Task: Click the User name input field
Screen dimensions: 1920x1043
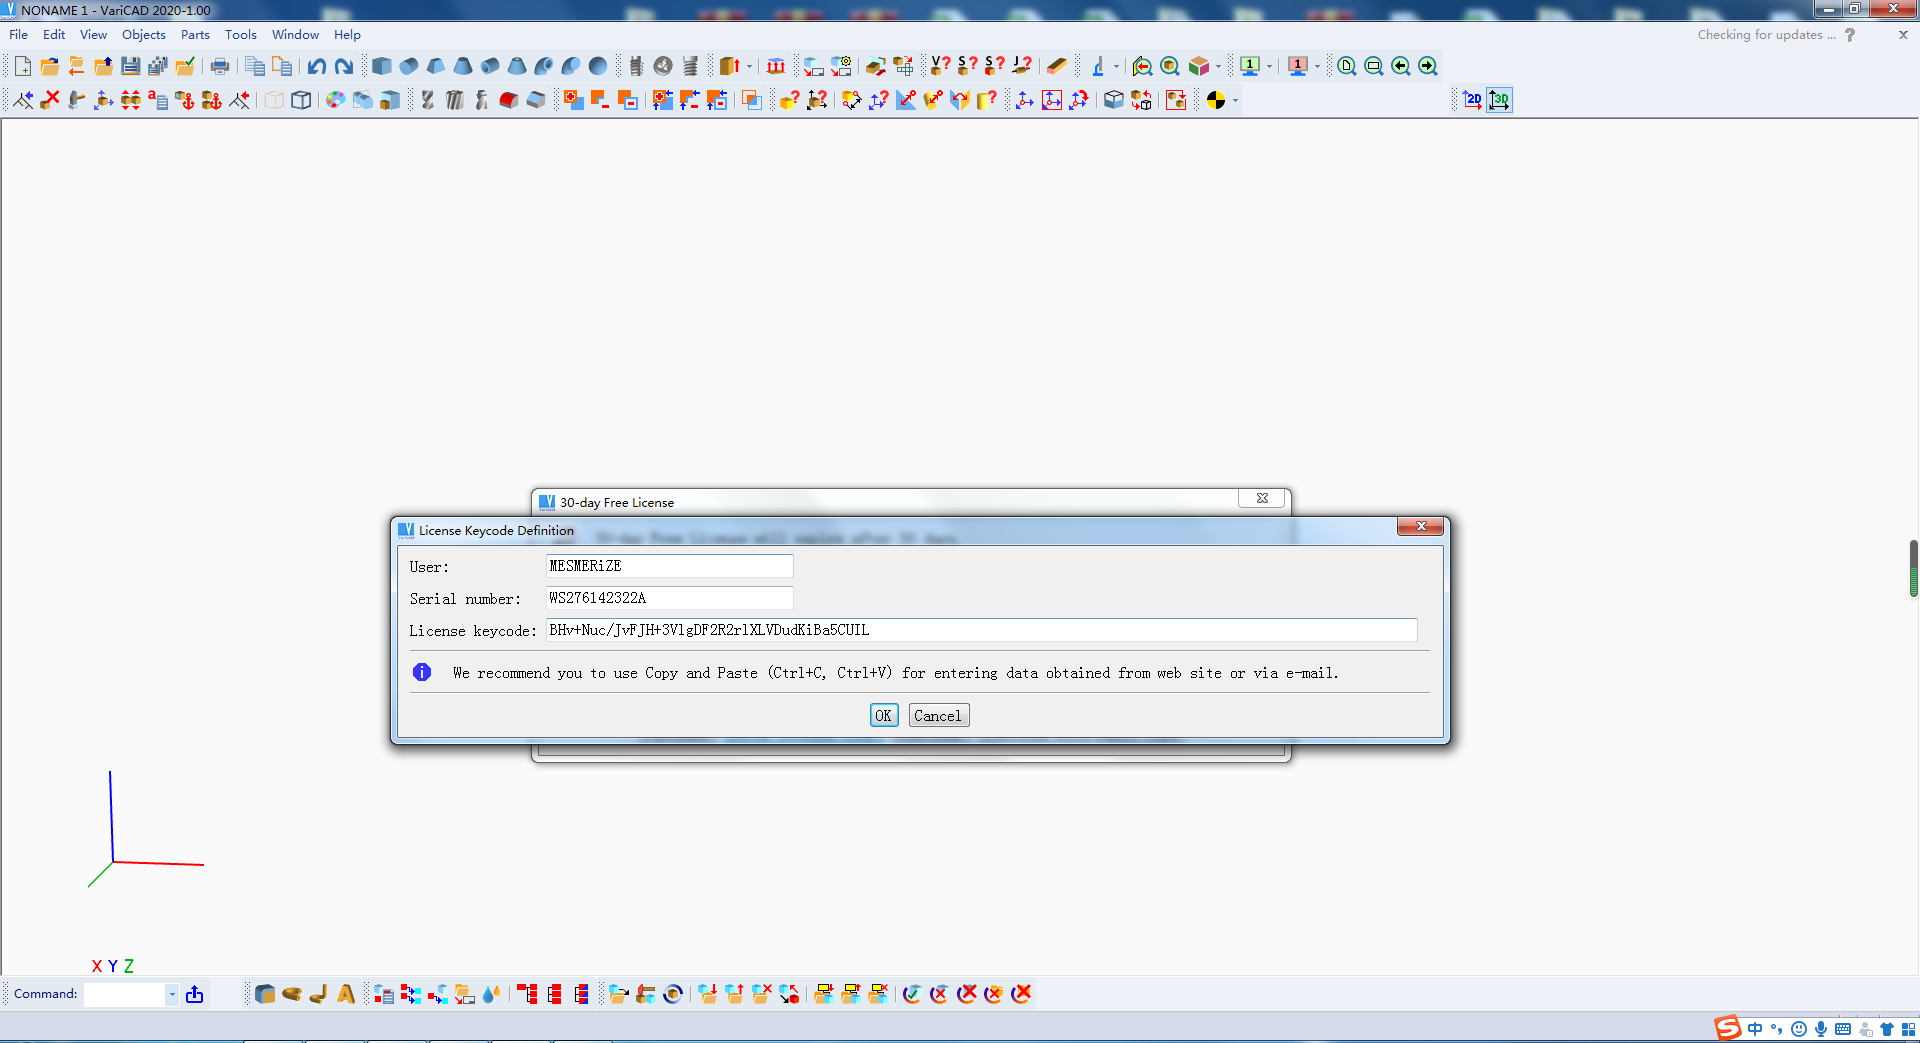Action: tap(669, 566)
